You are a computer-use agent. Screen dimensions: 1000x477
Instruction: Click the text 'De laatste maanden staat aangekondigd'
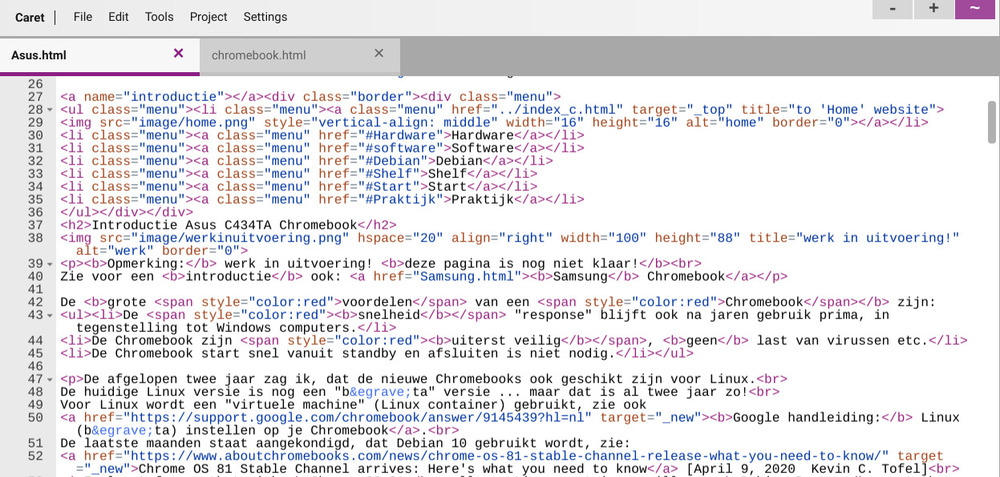205,443
